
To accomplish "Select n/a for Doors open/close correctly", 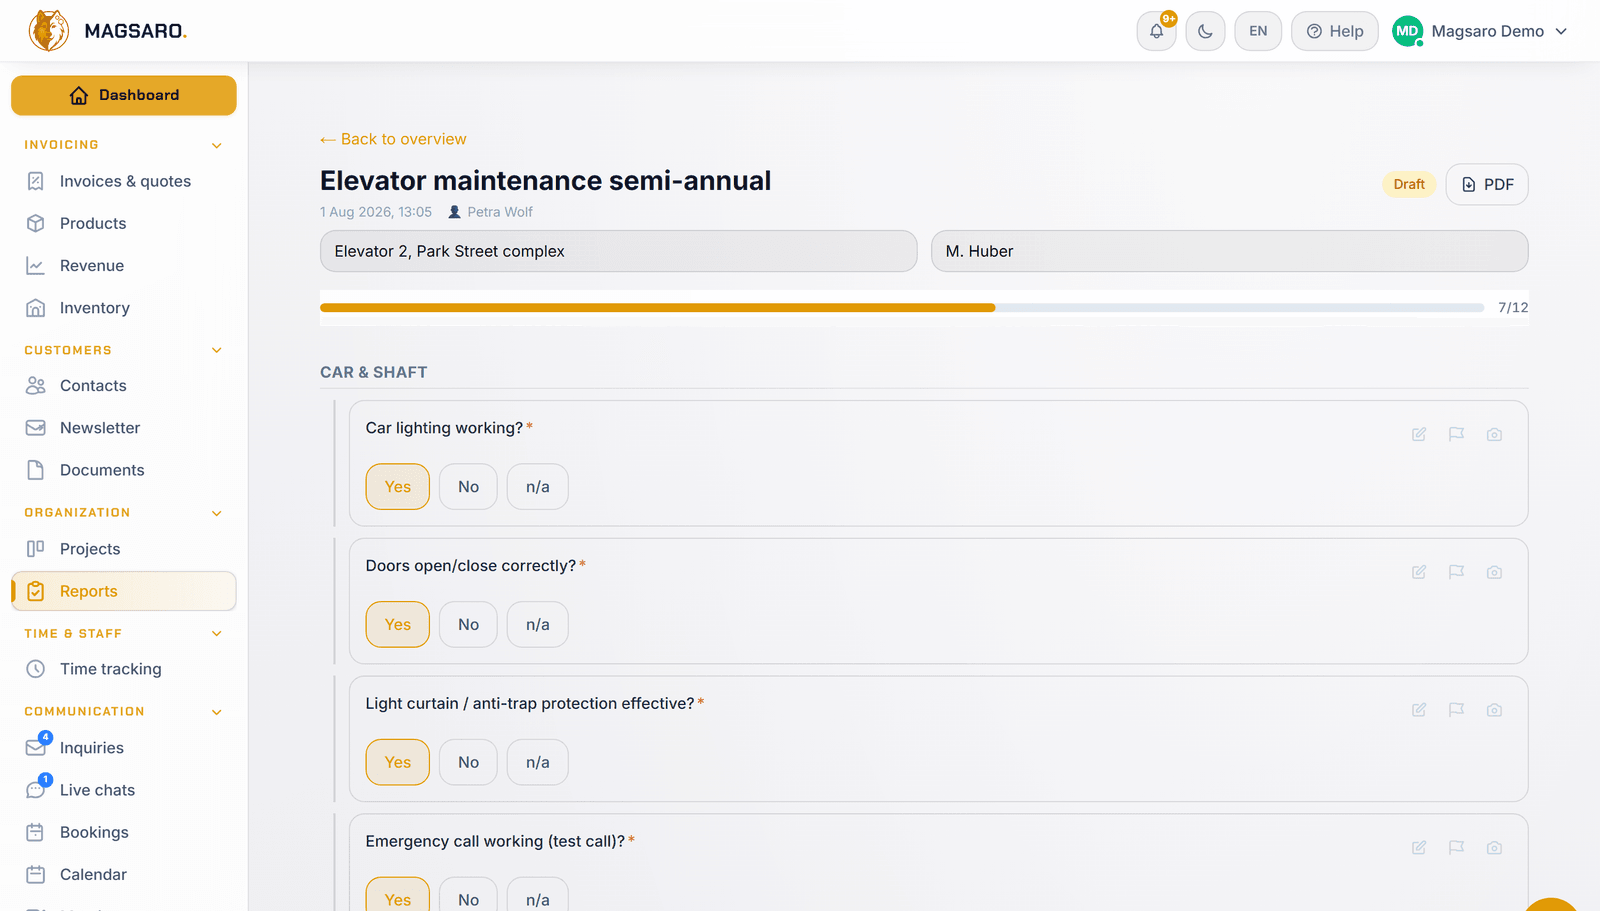I will [538, 625].
